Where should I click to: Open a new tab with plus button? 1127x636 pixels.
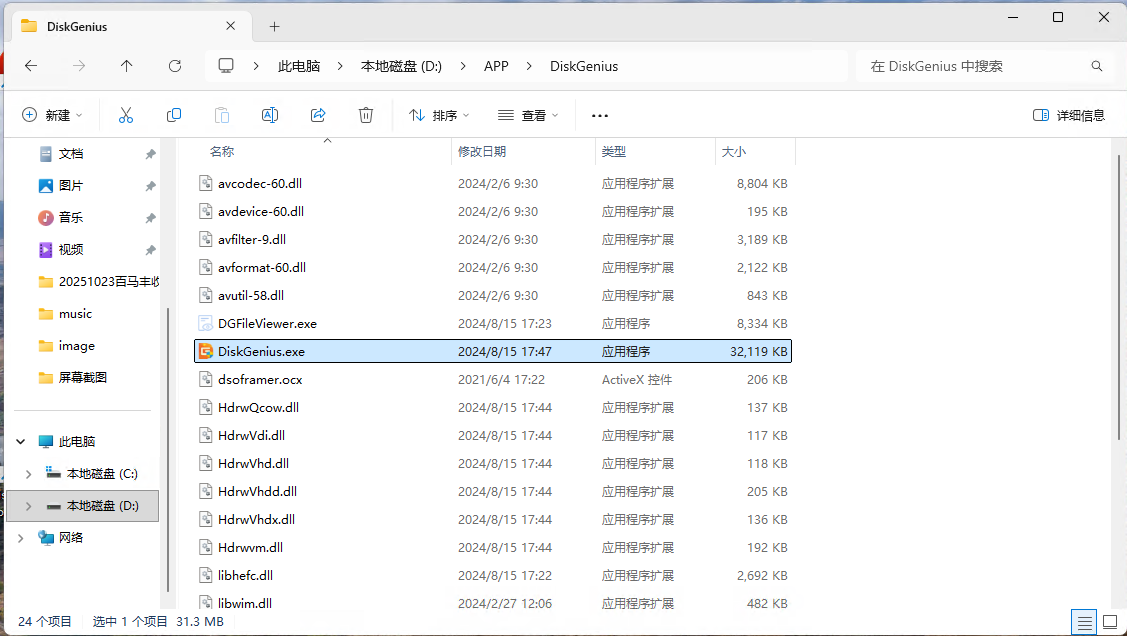tap(274, 26)
